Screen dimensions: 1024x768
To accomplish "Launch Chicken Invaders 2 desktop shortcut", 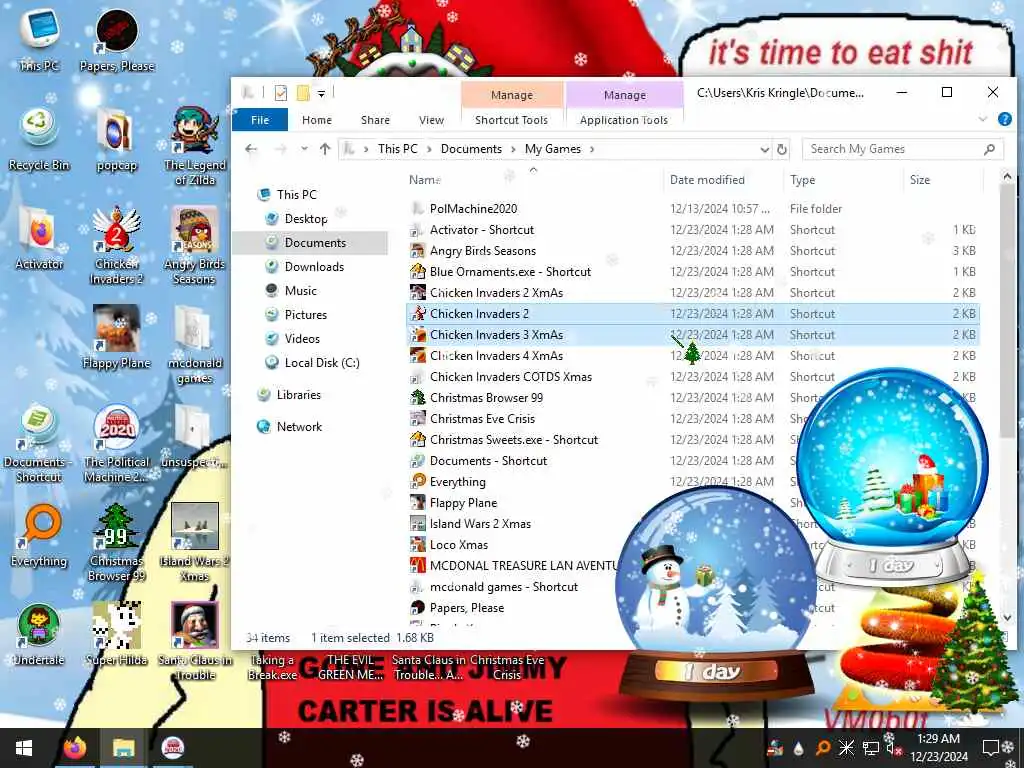I will [117, 245].
